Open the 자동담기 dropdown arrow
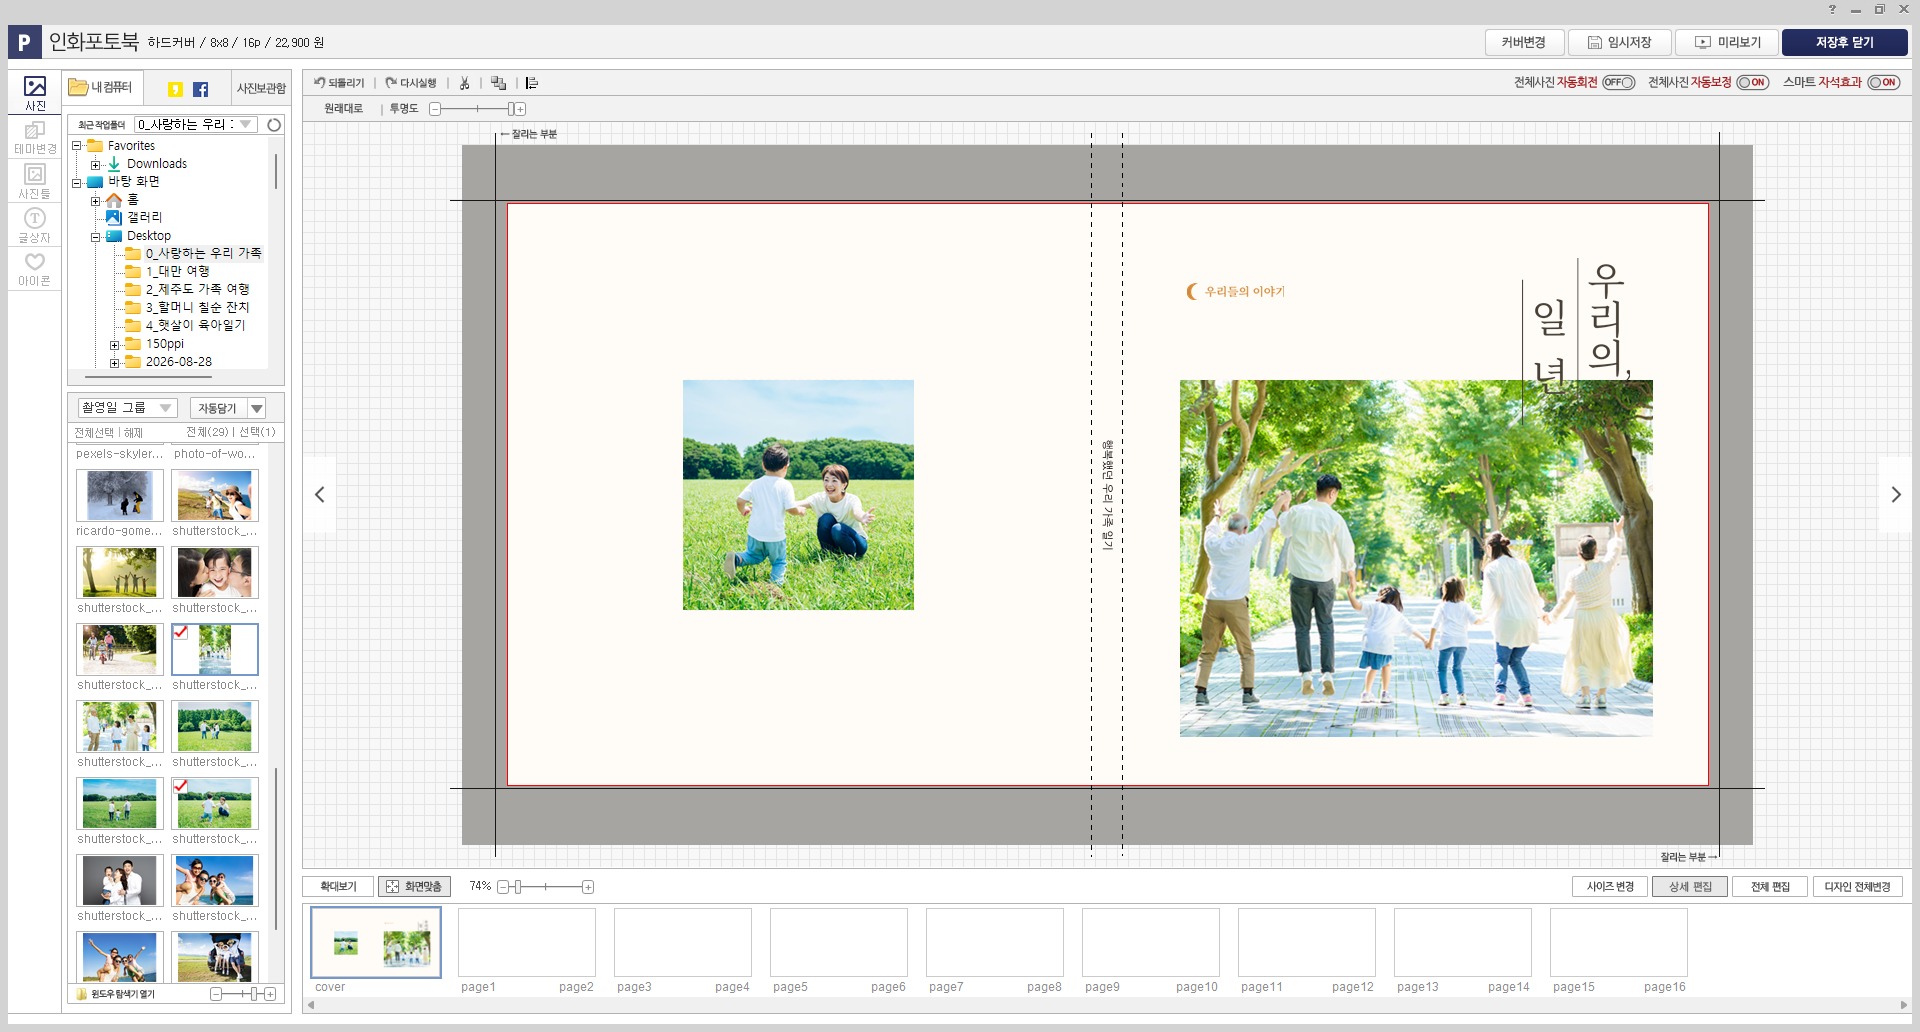Viewport: 1920px width, 1032px height. (257, 408)
